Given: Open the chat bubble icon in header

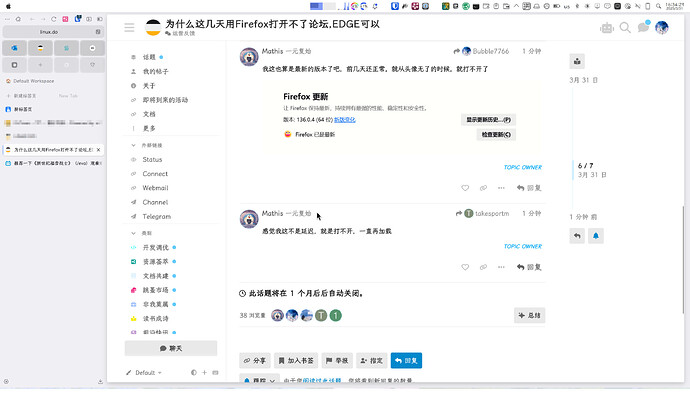Looking at the screenshot, I should [x=643, y=27].
